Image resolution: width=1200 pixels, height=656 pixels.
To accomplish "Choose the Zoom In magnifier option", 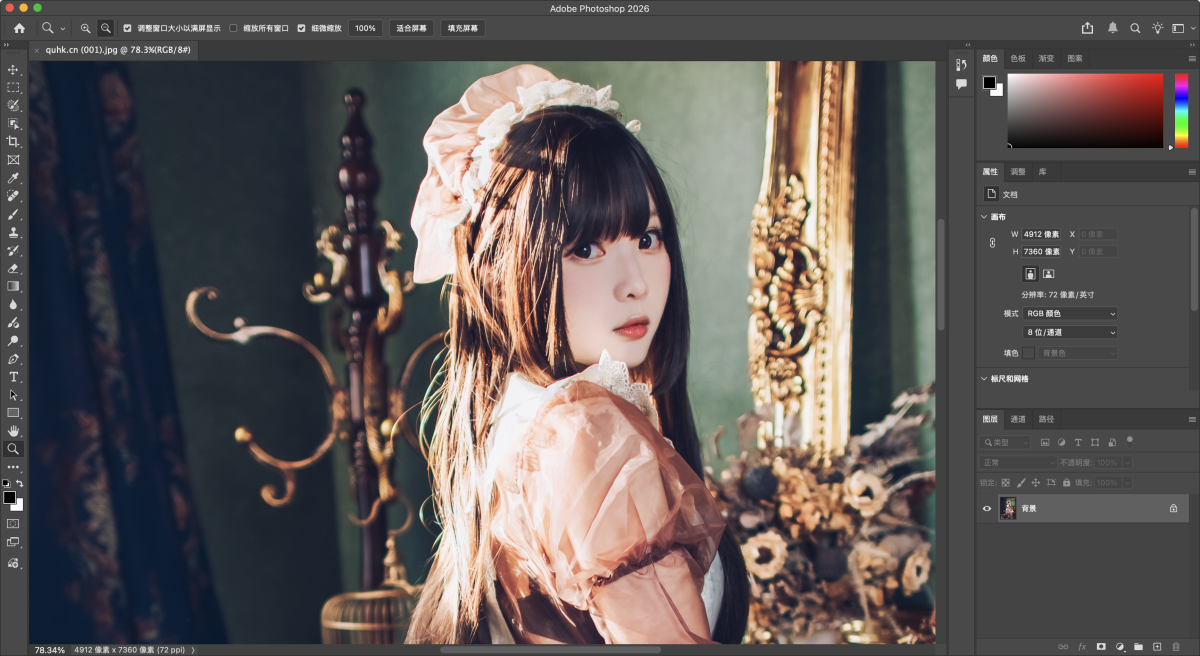I will tap(86, 28).
